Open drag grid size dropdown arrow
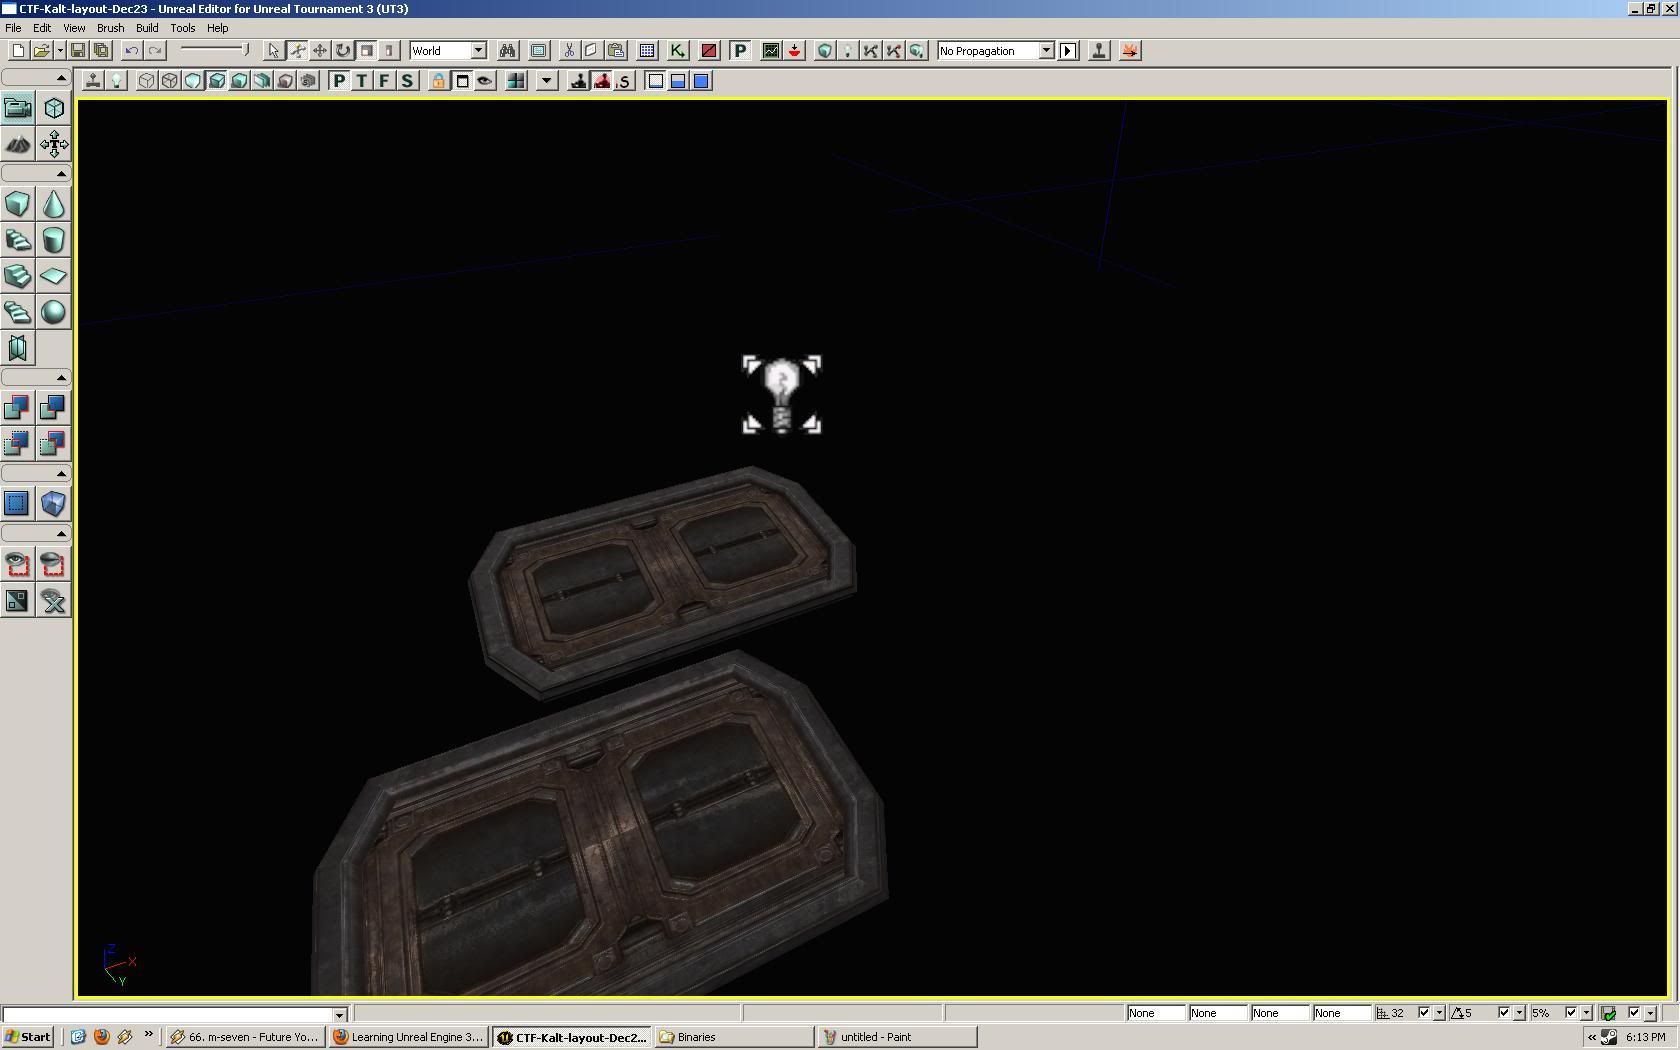The image size is (1680, 1050). click(1439, 1013)
